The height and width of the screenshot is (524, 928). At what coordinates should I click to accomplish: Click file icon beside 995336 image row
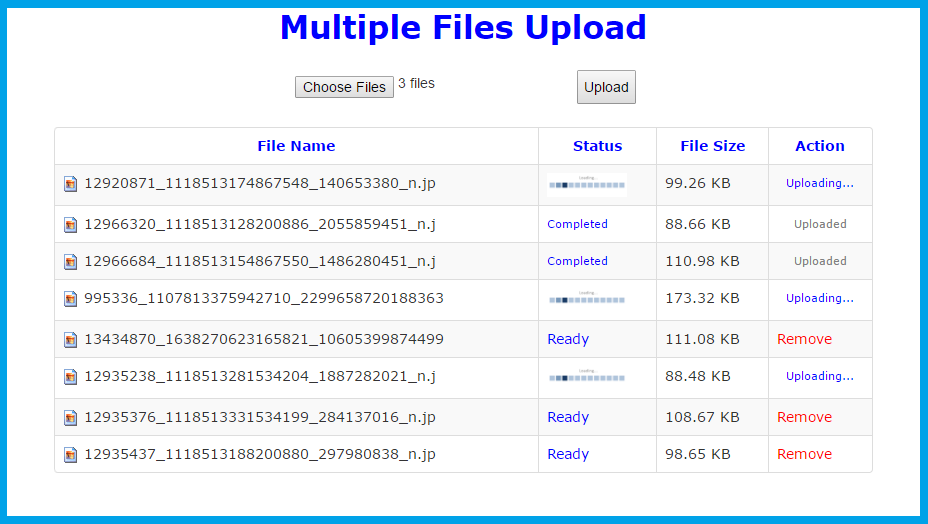coord(71,299)
